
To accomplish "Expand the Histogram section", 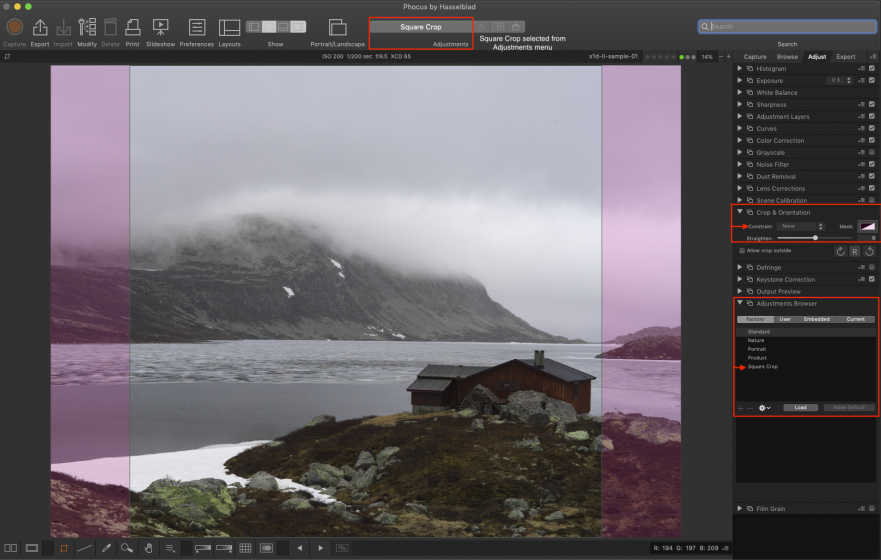I will click(x=739, y=69).
